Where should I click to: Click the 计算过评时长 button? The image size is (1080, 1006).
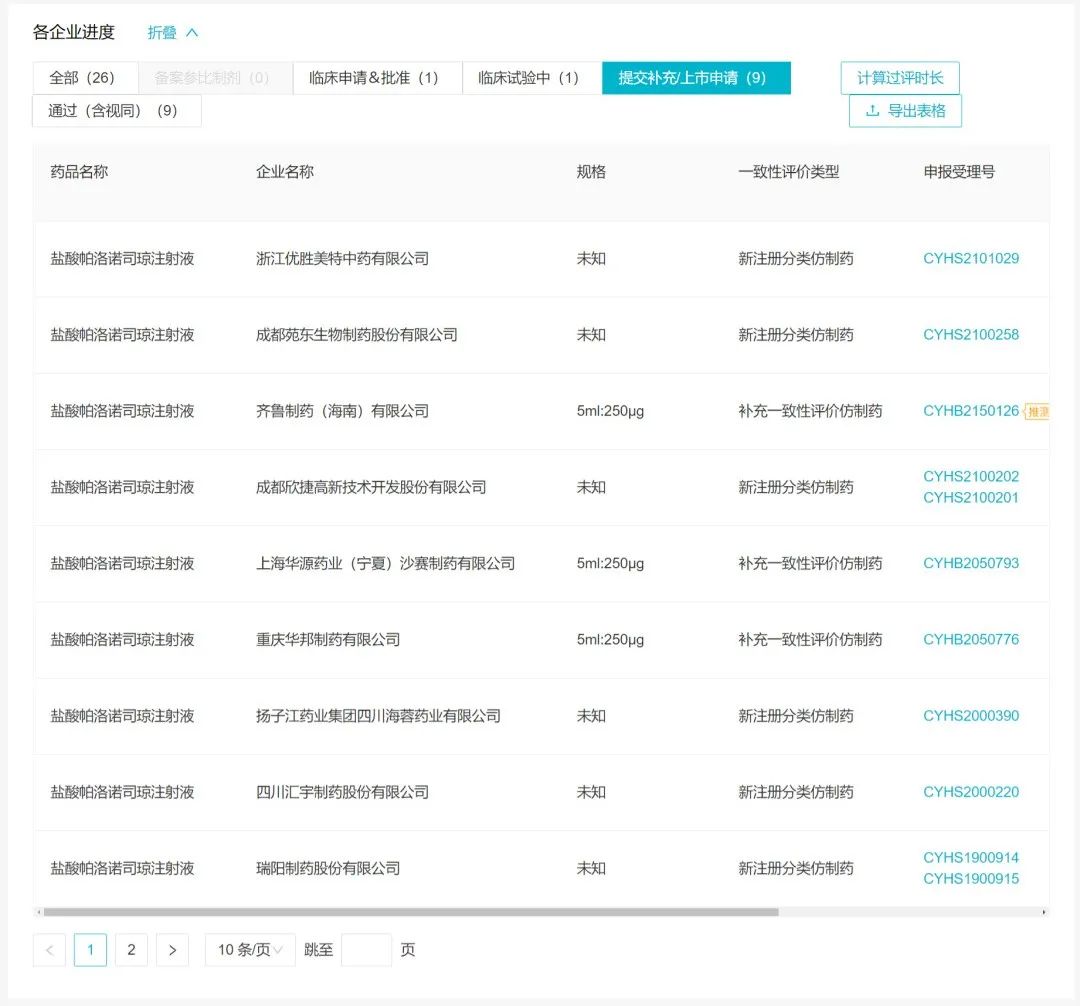click(899, 78)
